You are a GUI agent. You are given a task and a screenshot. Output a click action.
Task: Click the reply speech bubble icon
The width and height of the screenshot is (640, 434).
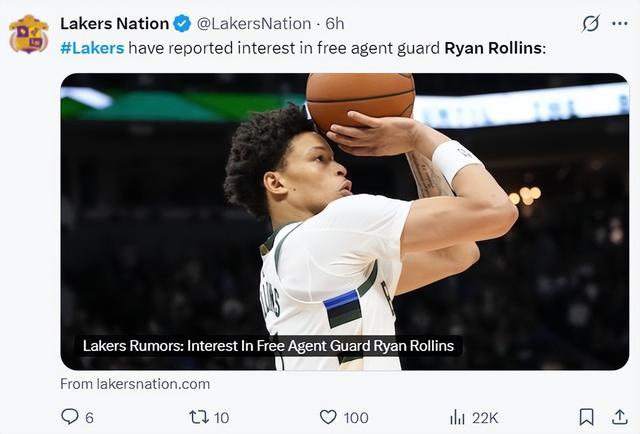point(70,417)
